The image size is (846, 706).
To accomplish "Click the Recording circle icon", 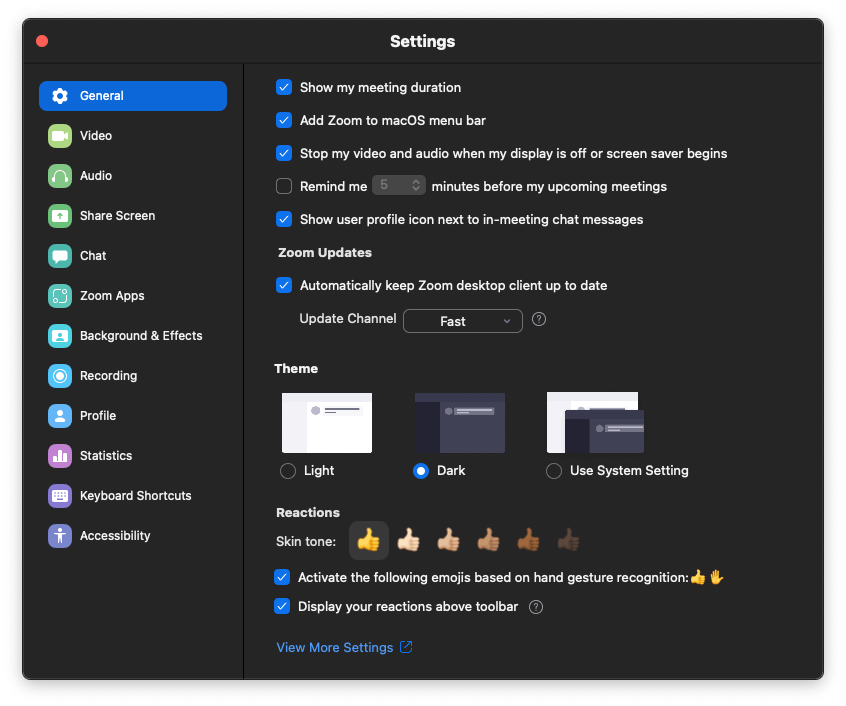I will [x=60, y=375].
